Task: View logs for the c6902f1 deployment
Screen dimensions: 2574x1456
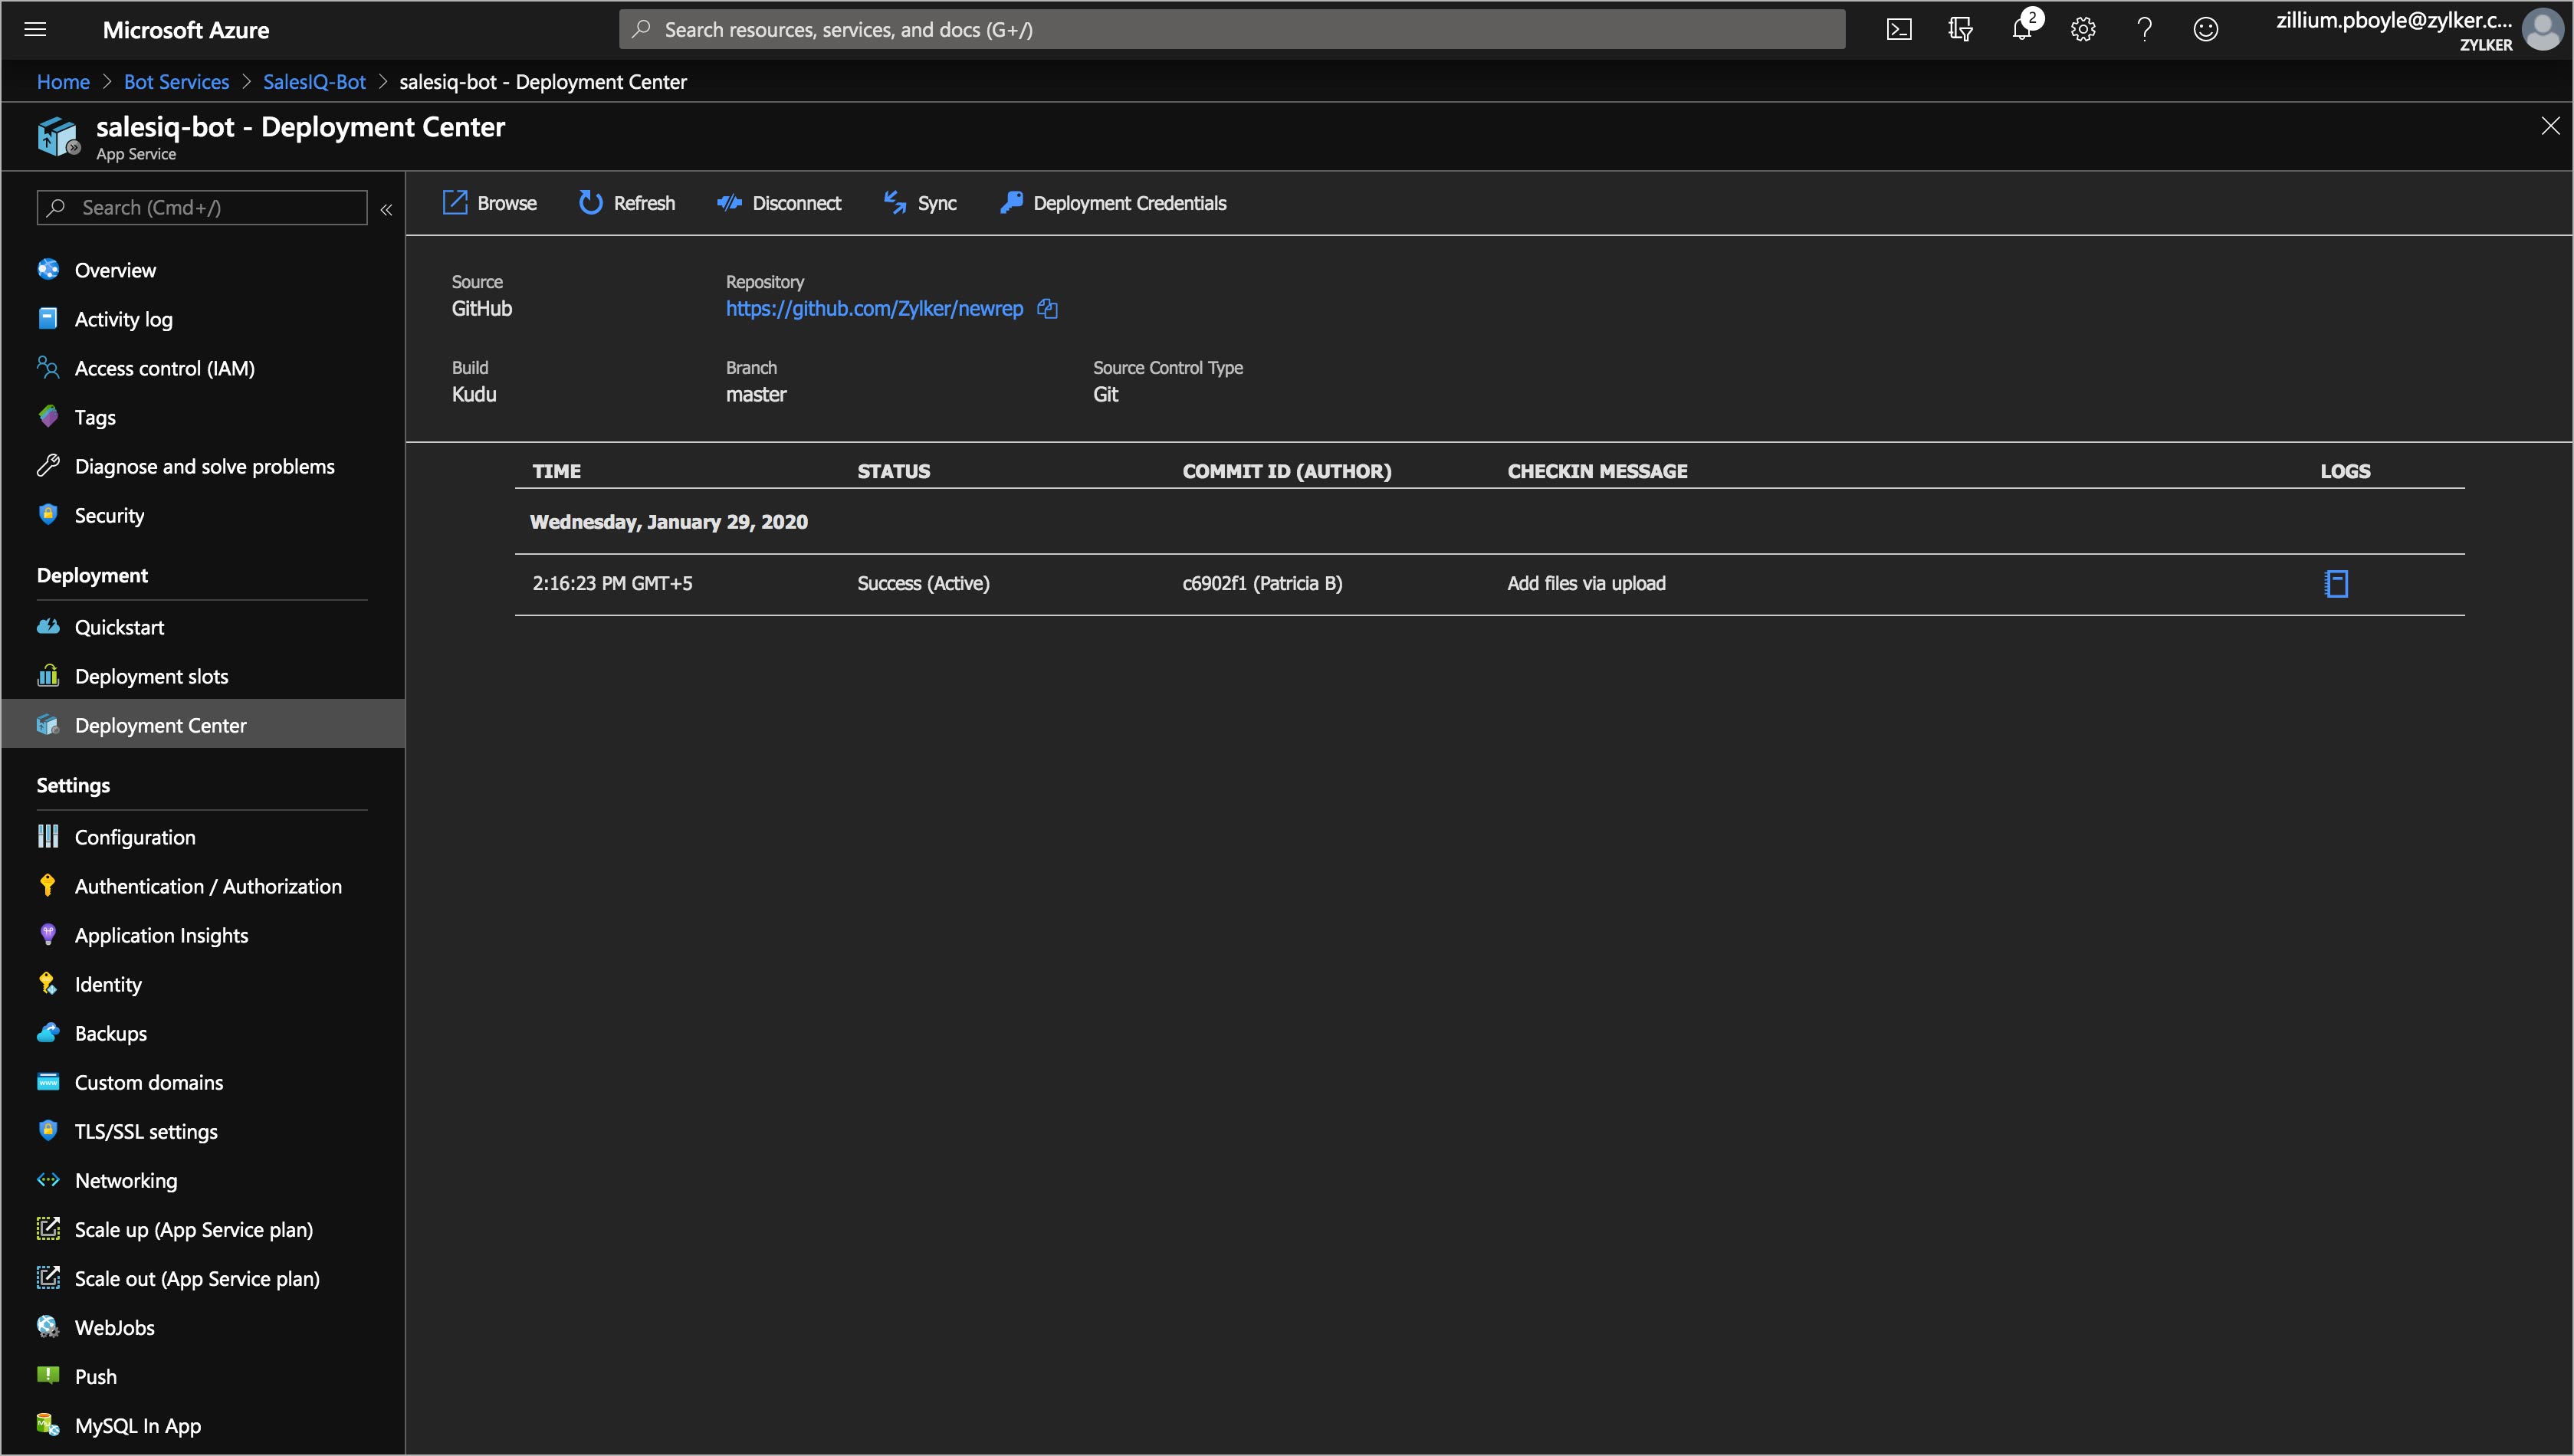Action: (2336, 583)
